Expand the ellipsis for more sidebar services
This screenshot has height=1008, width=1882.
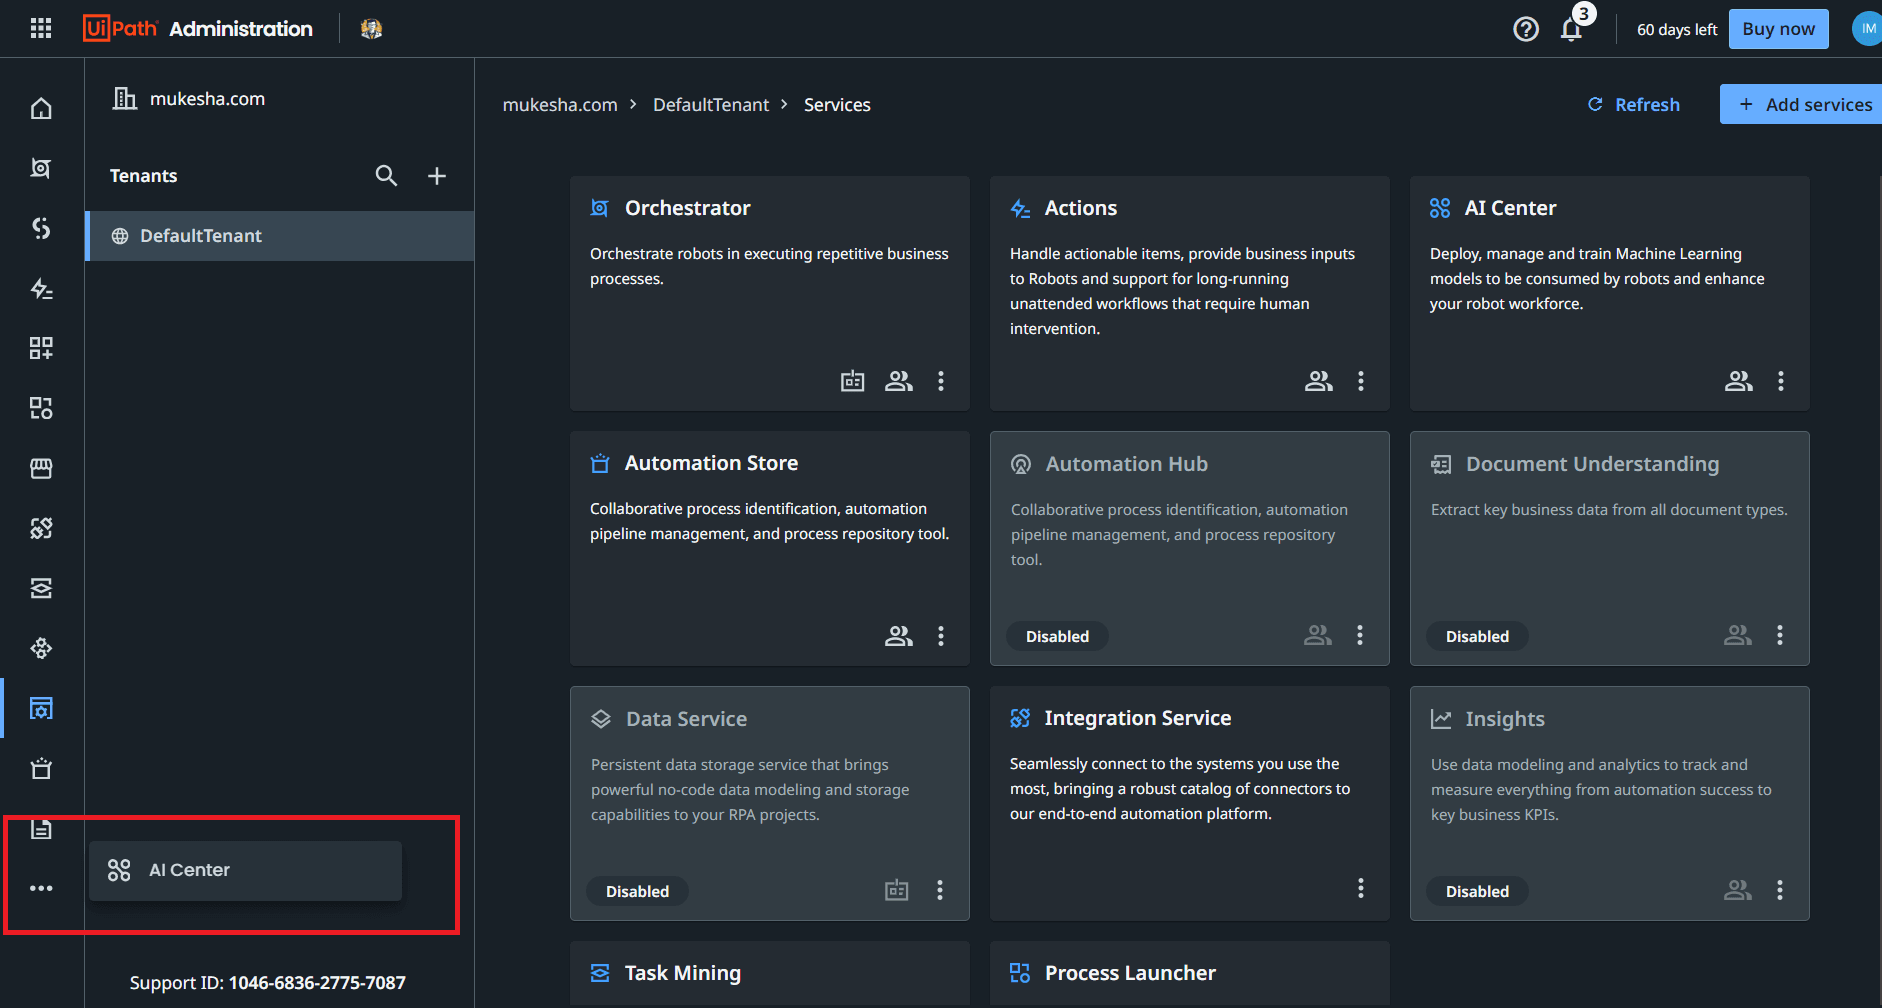pyautogui.click(x=41, y=888)
